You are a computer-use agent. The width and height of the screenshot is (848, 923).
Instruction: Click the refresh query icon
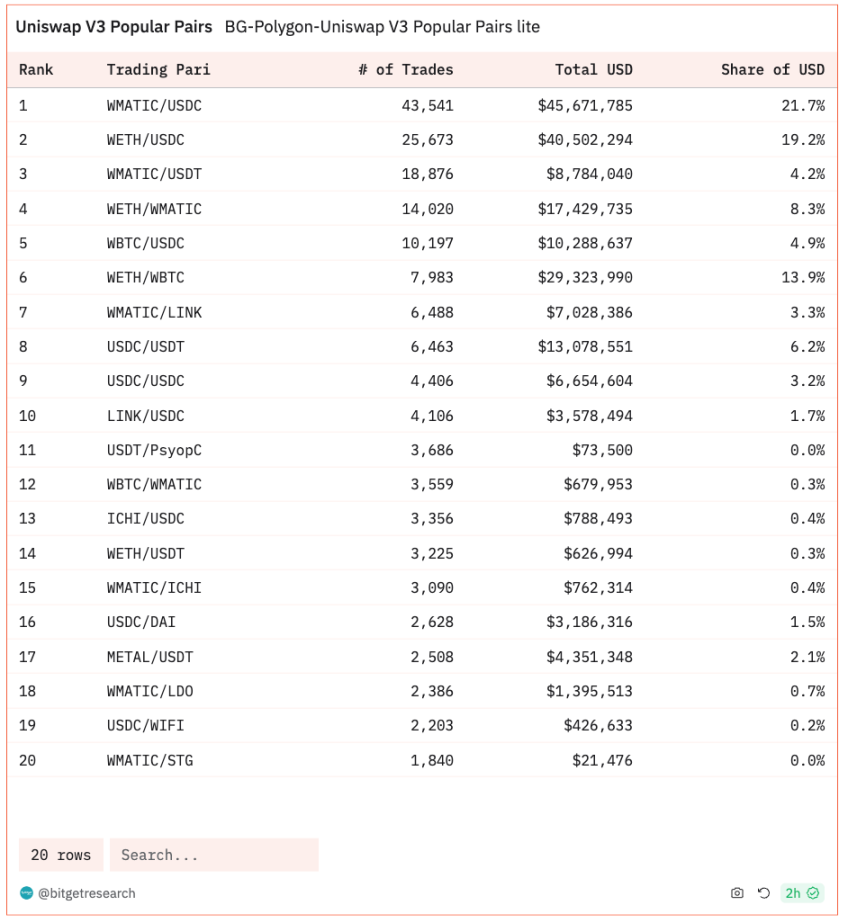click(x=763, y=893)
